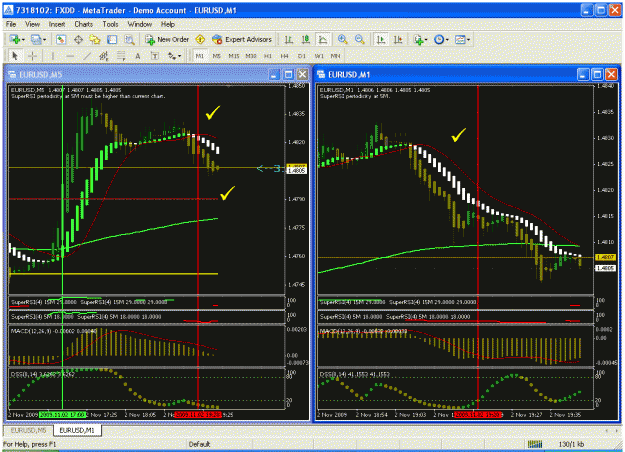The height and width of the screenshot is (452, 625).
Task: Expand the Periods dropdown arrow
Action: point(447,39)
